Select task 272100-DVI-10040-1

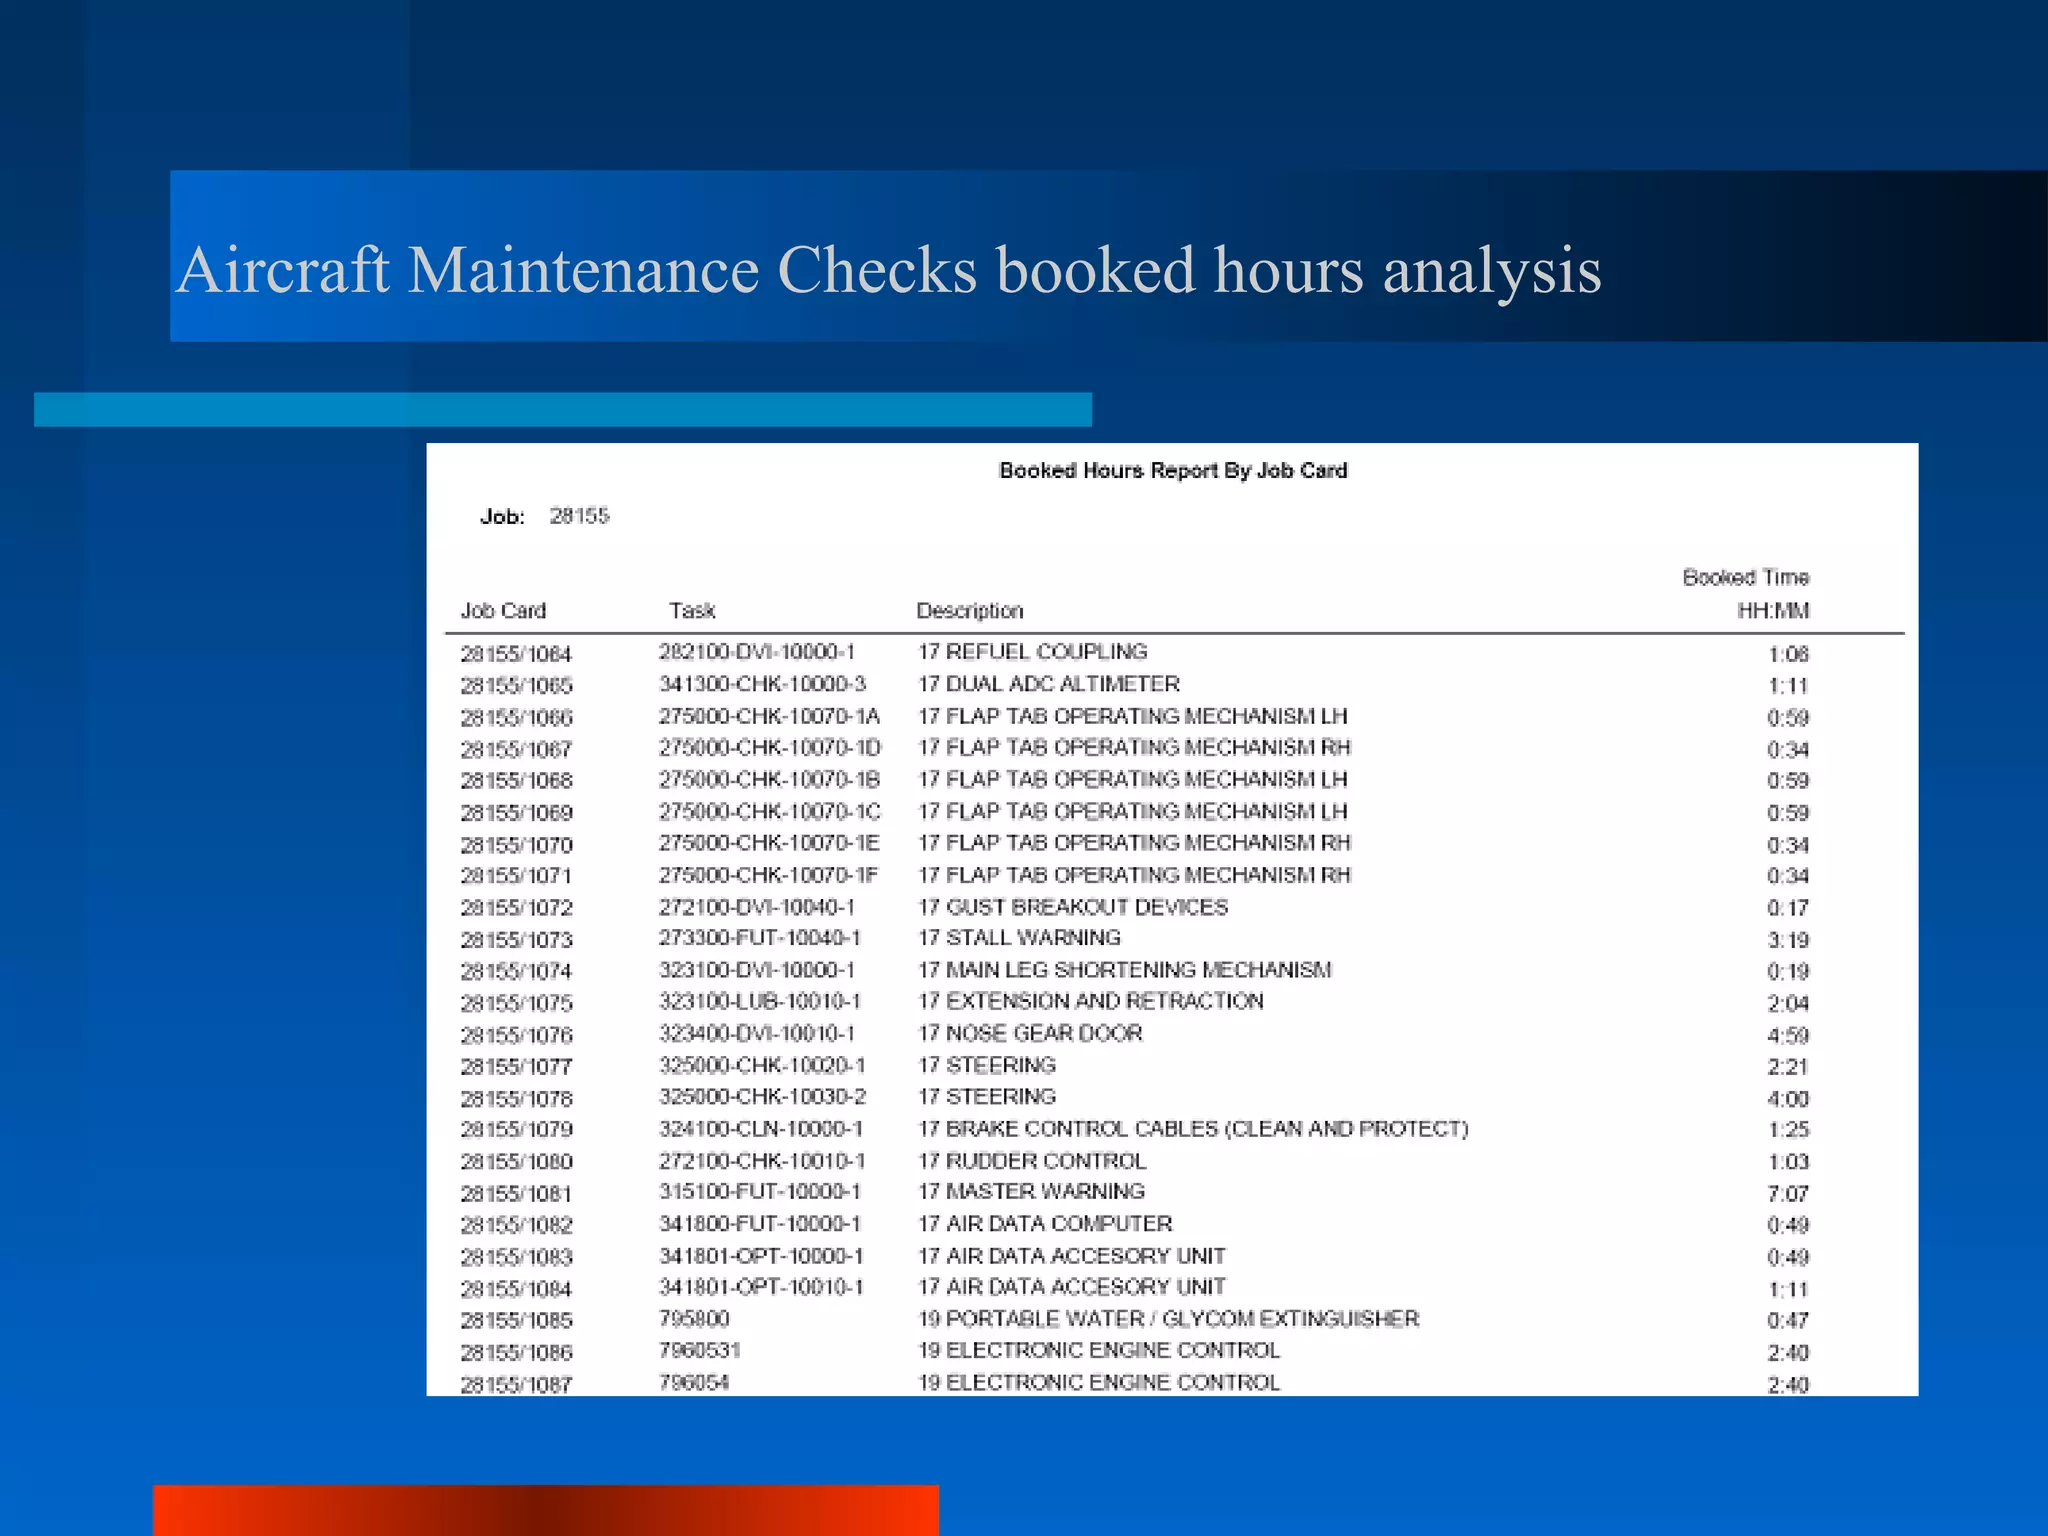(x=757, y=907)
